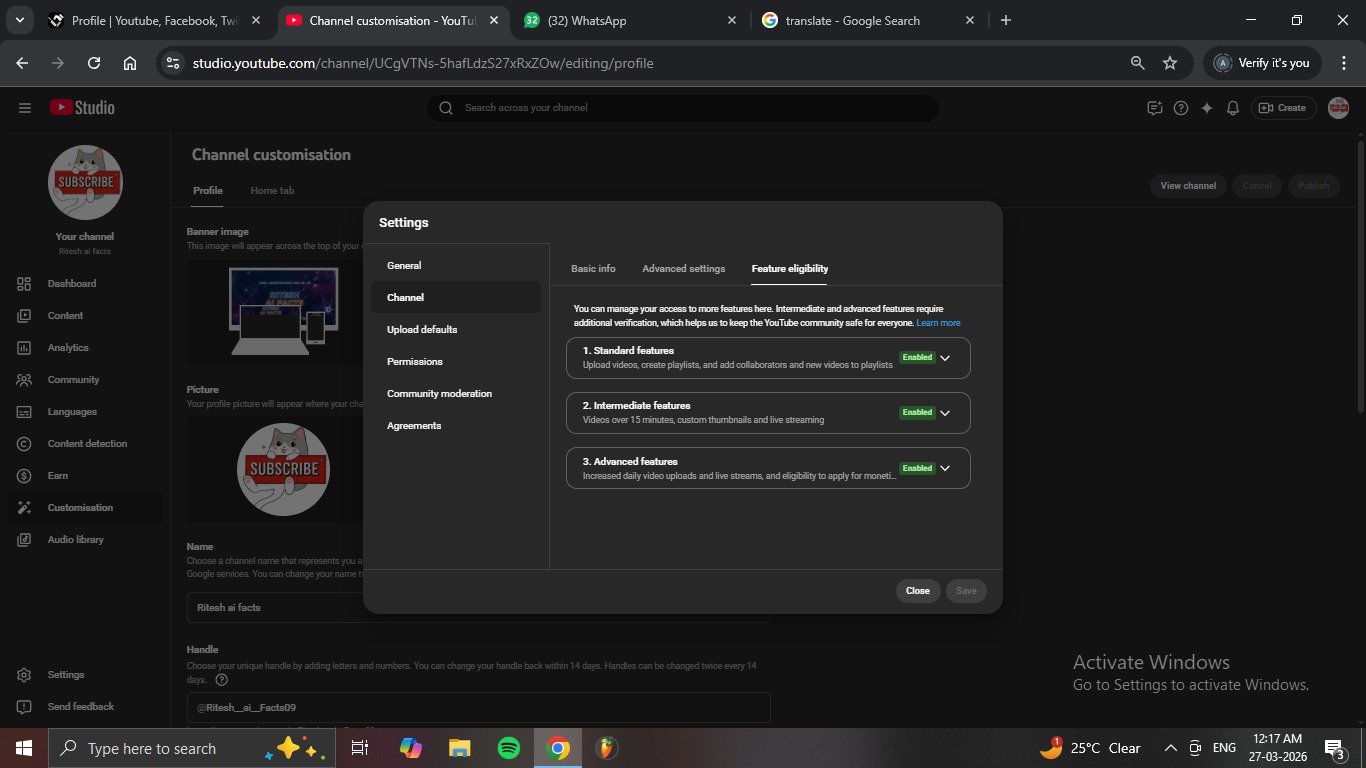1366x768 pixels.
Task: Click the send feedback icon in header
Action: [x=1155, y=108]
